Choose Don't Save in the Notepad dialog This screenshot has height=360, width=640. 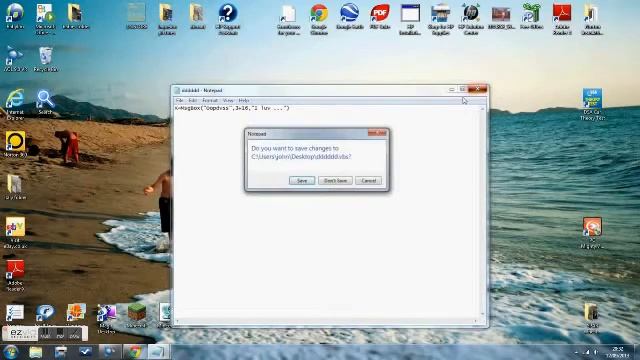pos(335,180)
